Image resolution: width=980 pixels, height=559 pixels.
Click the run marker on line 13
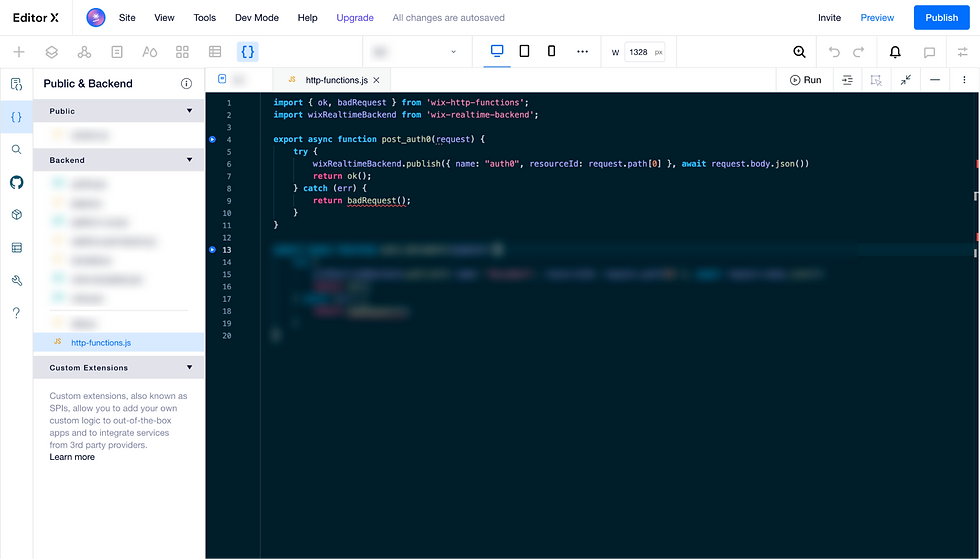point(212,249)
